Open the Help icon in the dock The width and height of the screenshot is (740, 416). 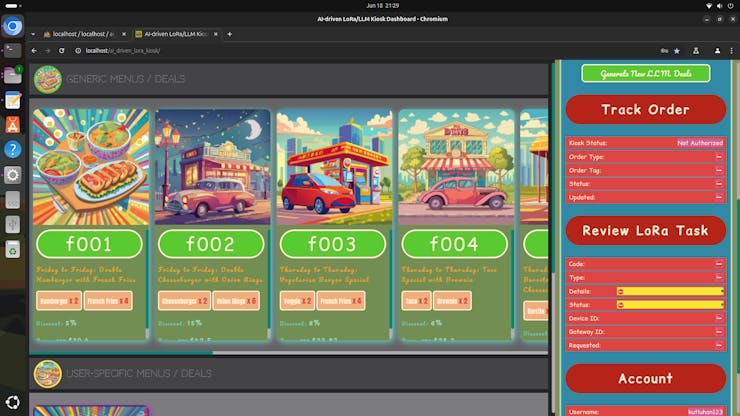click(13, 149)
